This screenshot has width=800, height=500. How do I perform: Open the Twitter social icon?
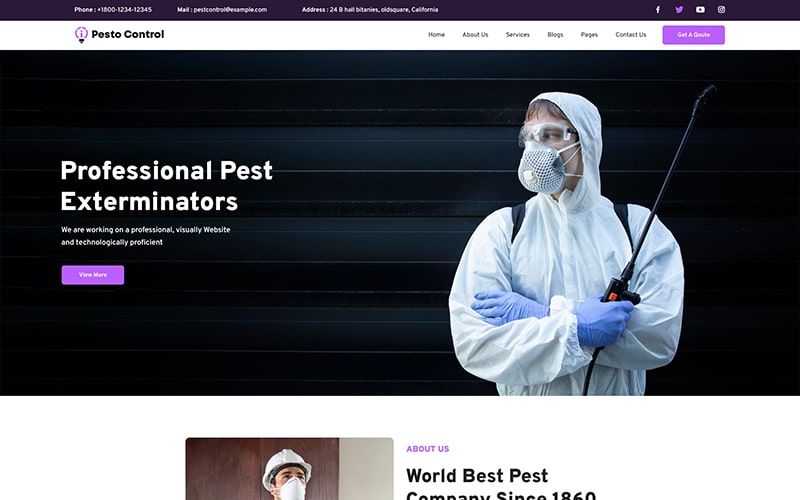pyautogui.click(x=679, y=10)
